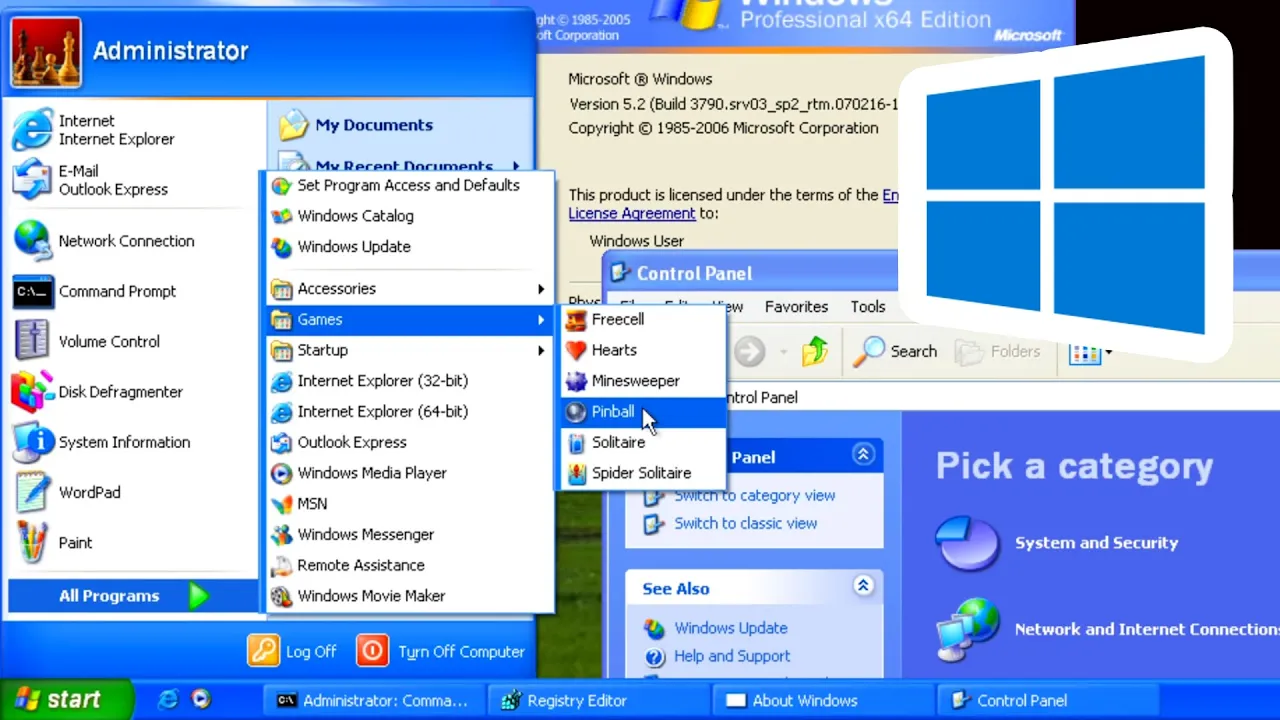Open Windows Update link in See Also

tap(730, 628)
